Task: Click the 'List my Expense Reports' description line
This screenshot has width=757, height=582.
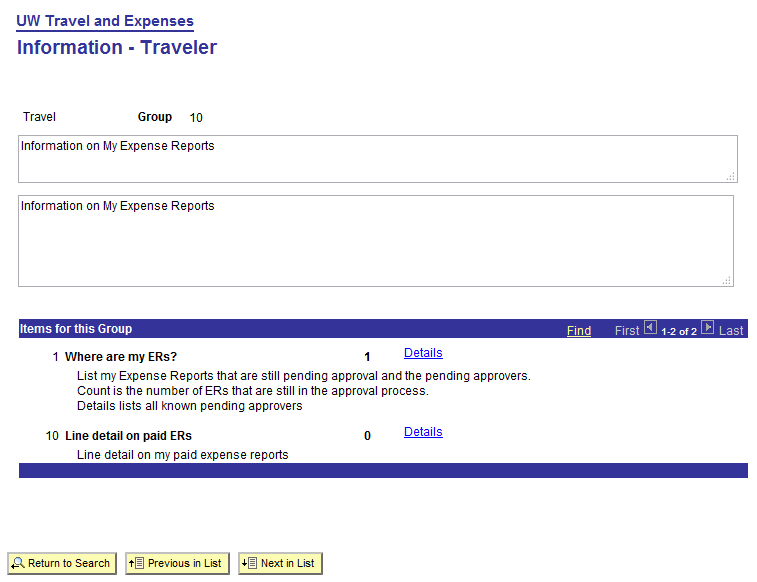Action: [x=304, y=375]
